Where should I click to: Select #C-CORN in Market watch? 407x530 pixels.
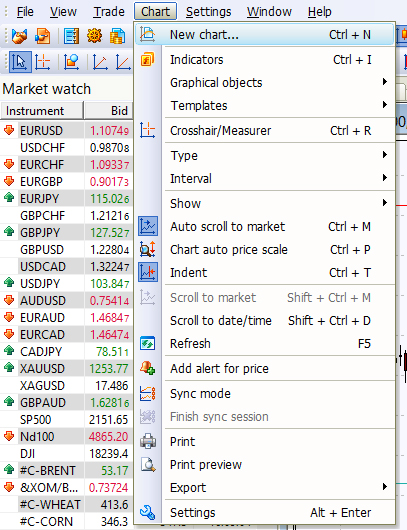(x=46, y=522)
